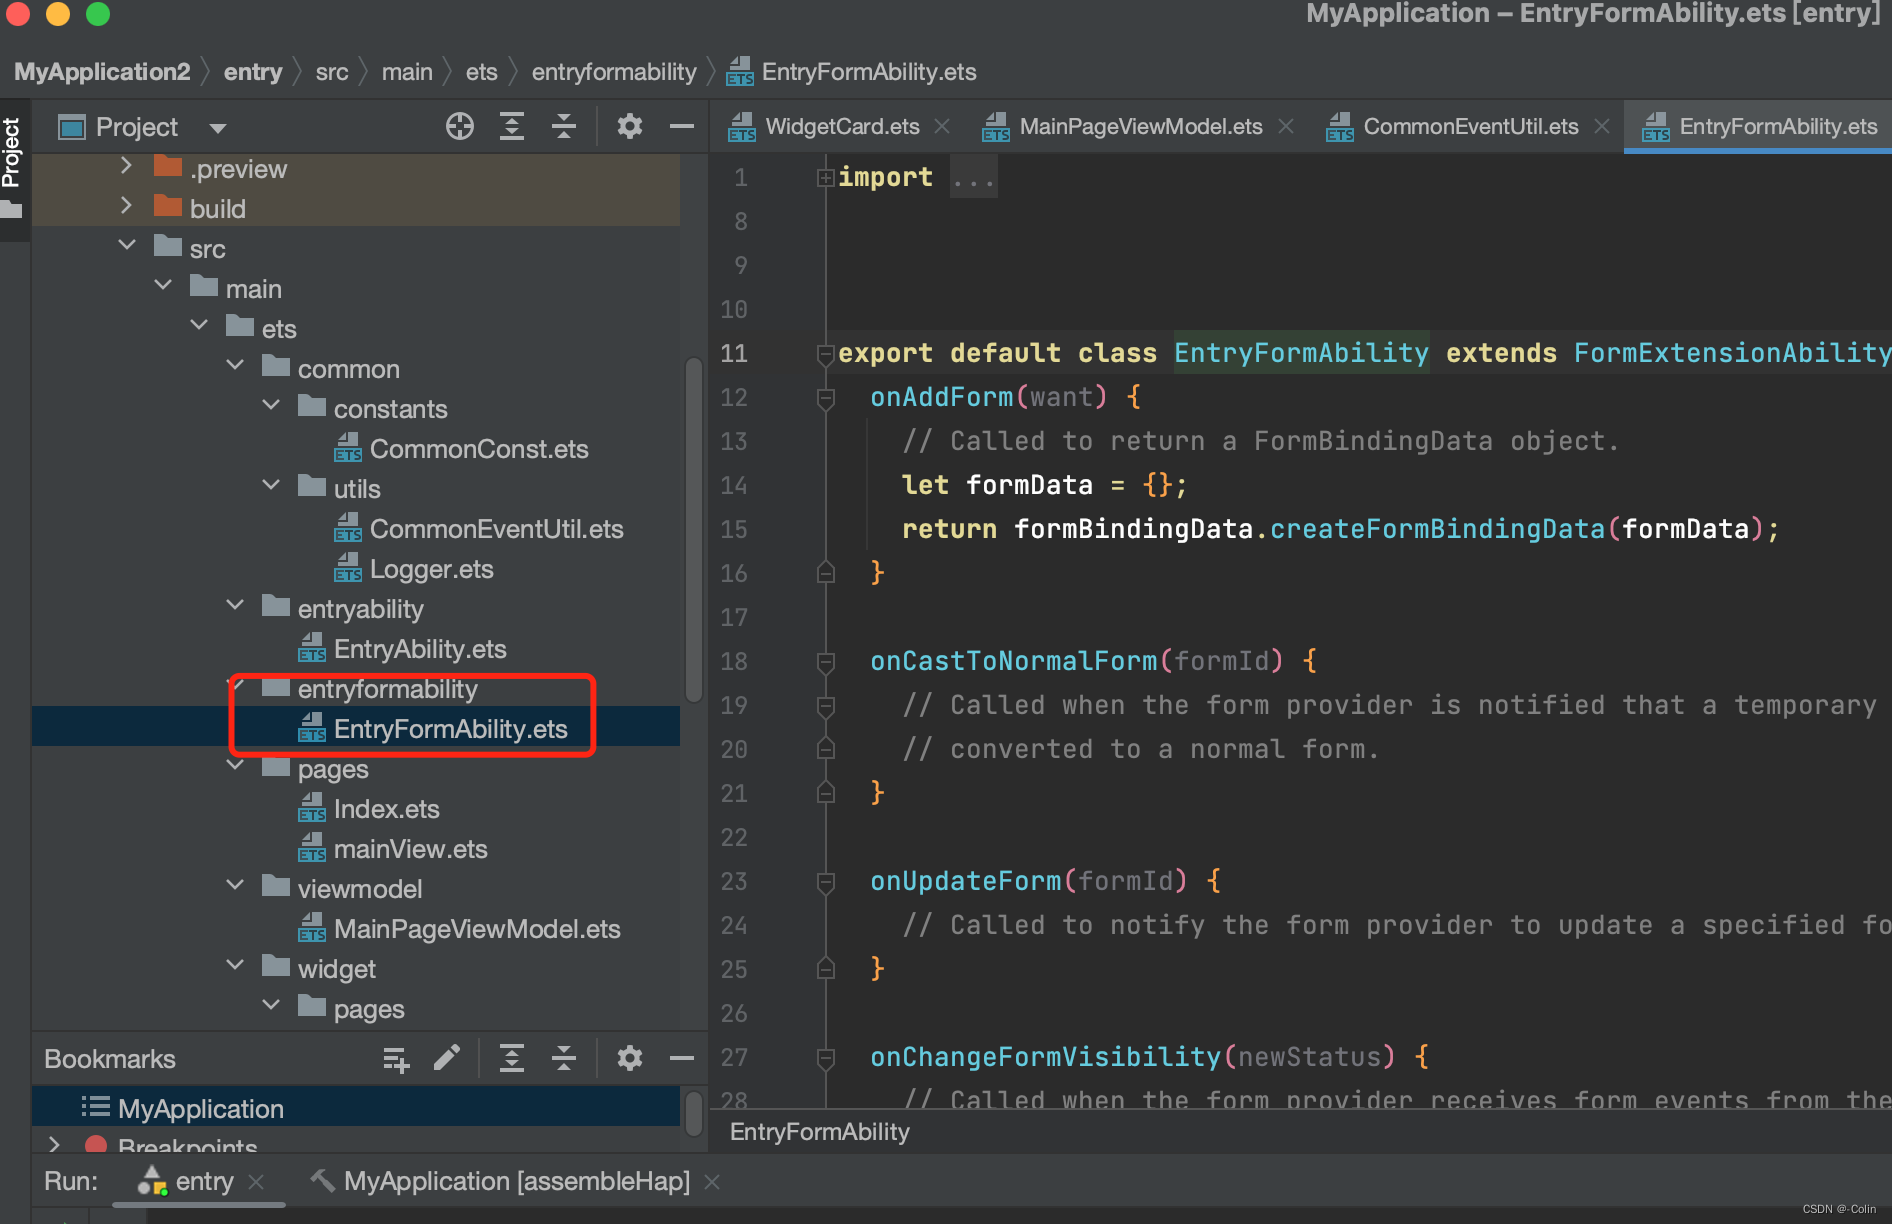Switch to the WidgetCard.ets editor tab
Viewport: 1892px width, 1224px height.
click(840, 126)
